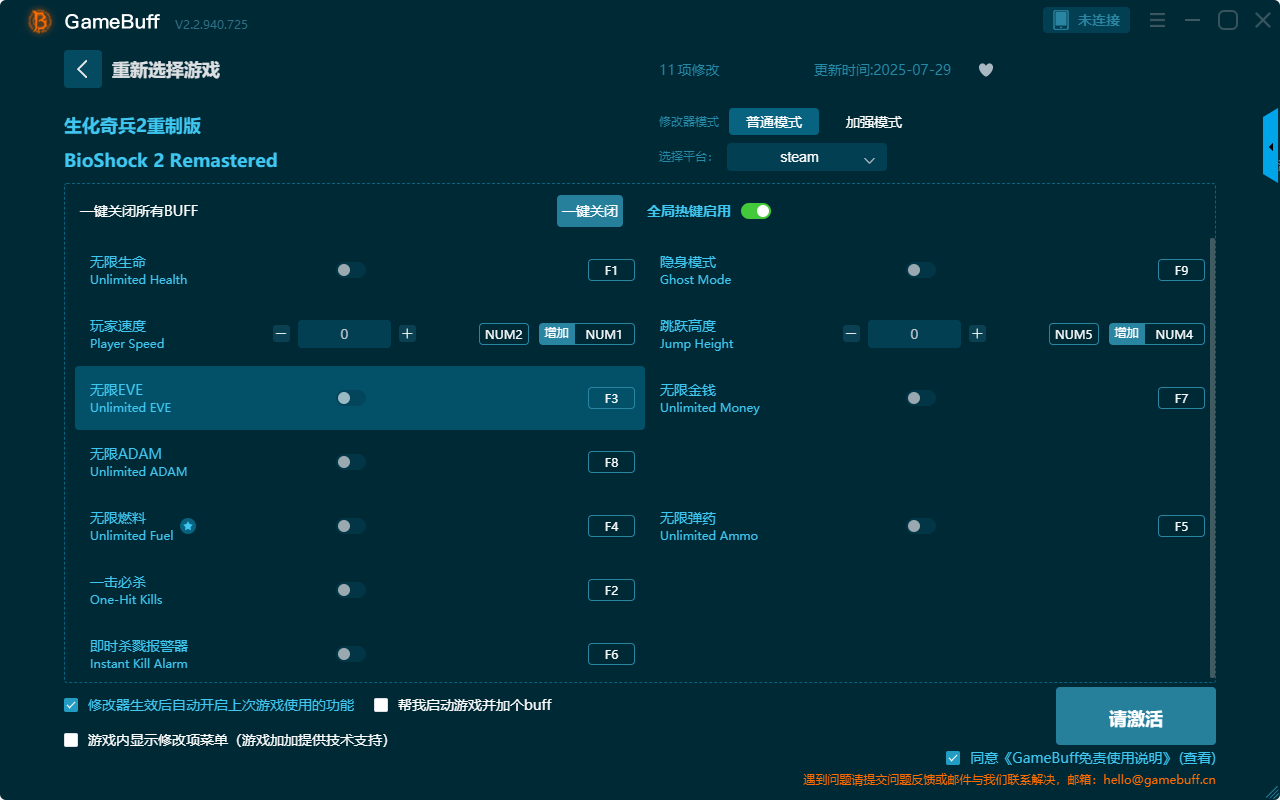
Task: Click the hello@gamebuff.cn feedback notice
Action: pyautogui.click(x=1010, y=780)
